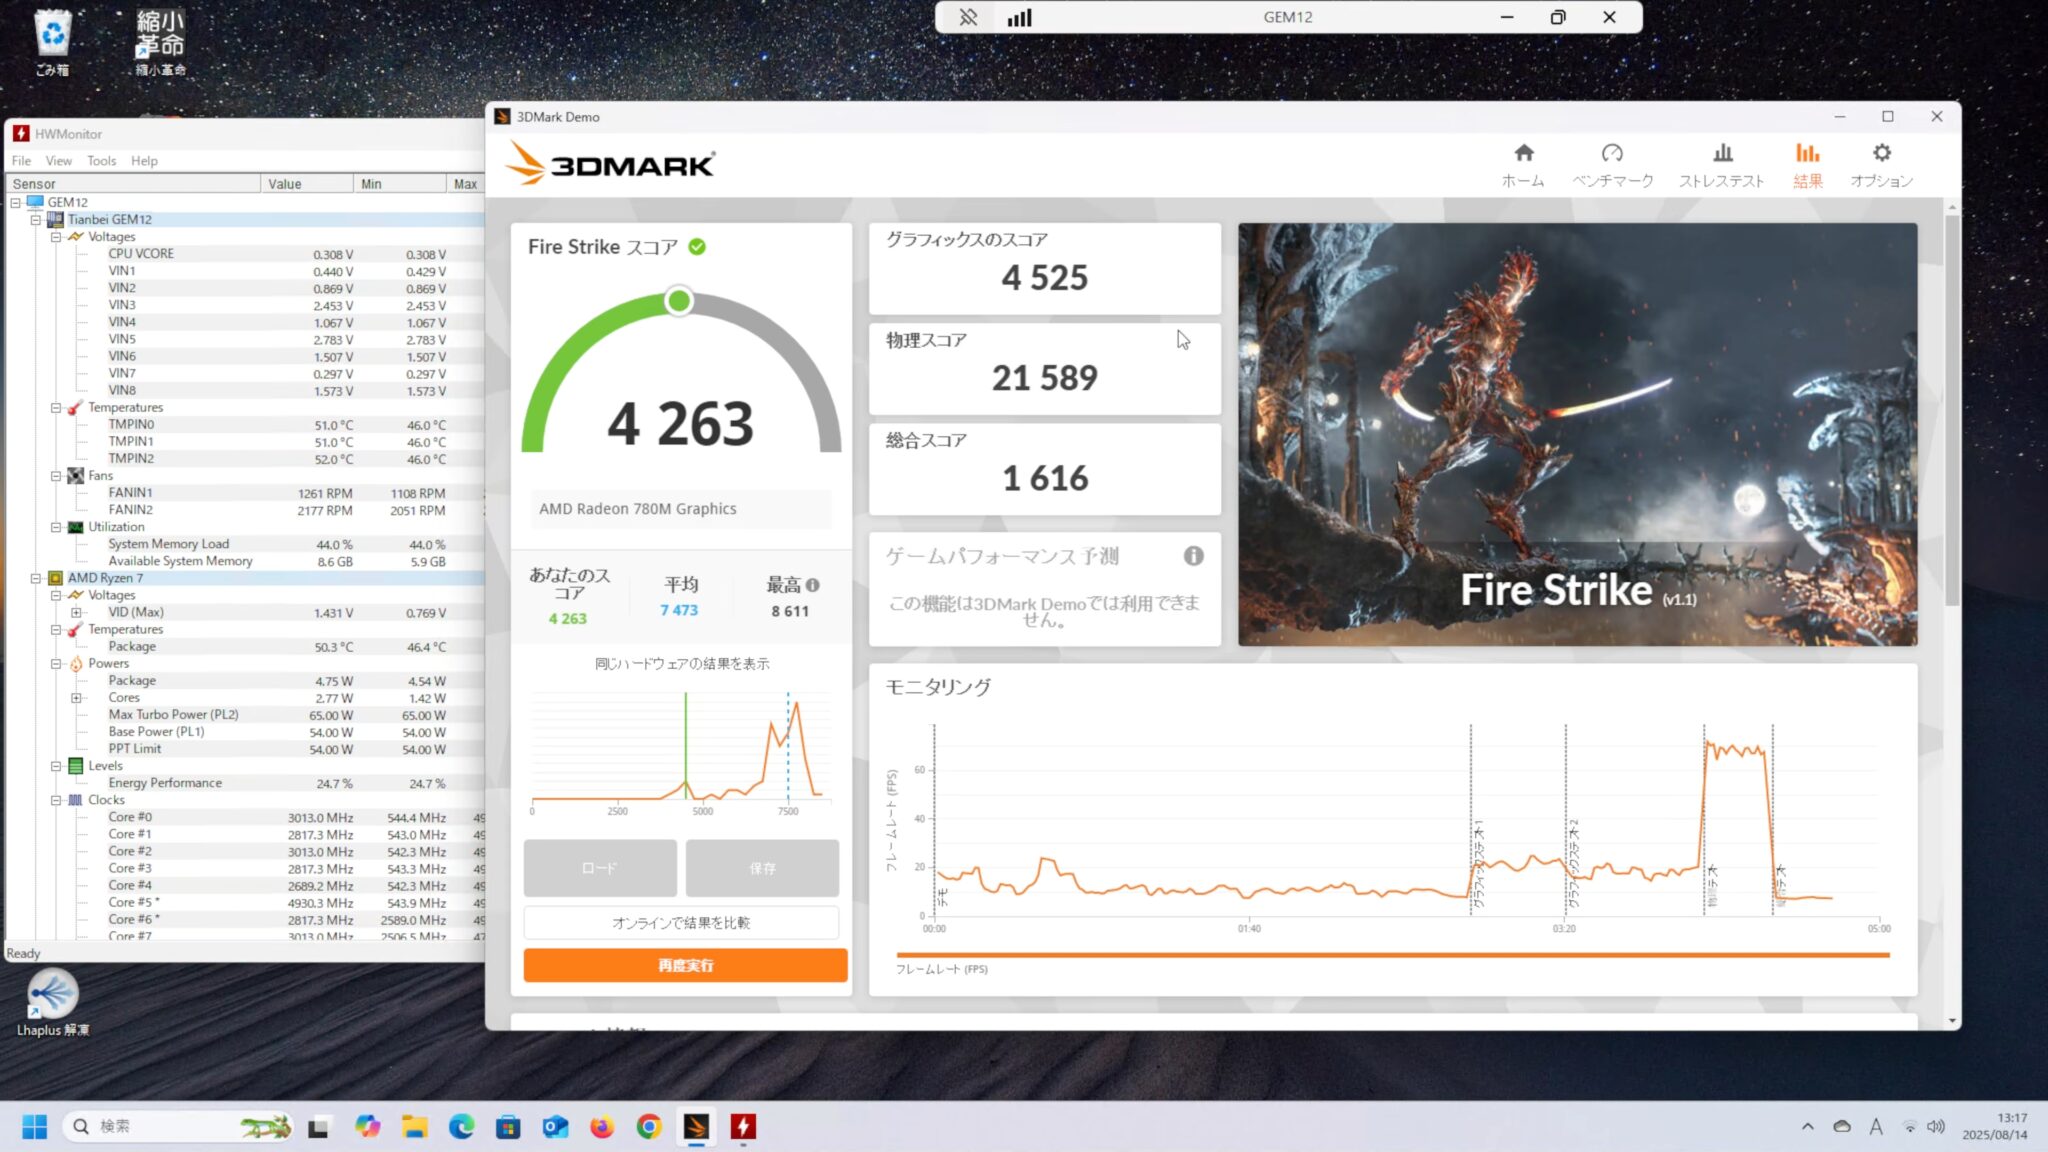Image resolution: width=2048 pixels, height=1152 pixels.
Task: Expand the VID (Max) entry
Action: point(76,612)
